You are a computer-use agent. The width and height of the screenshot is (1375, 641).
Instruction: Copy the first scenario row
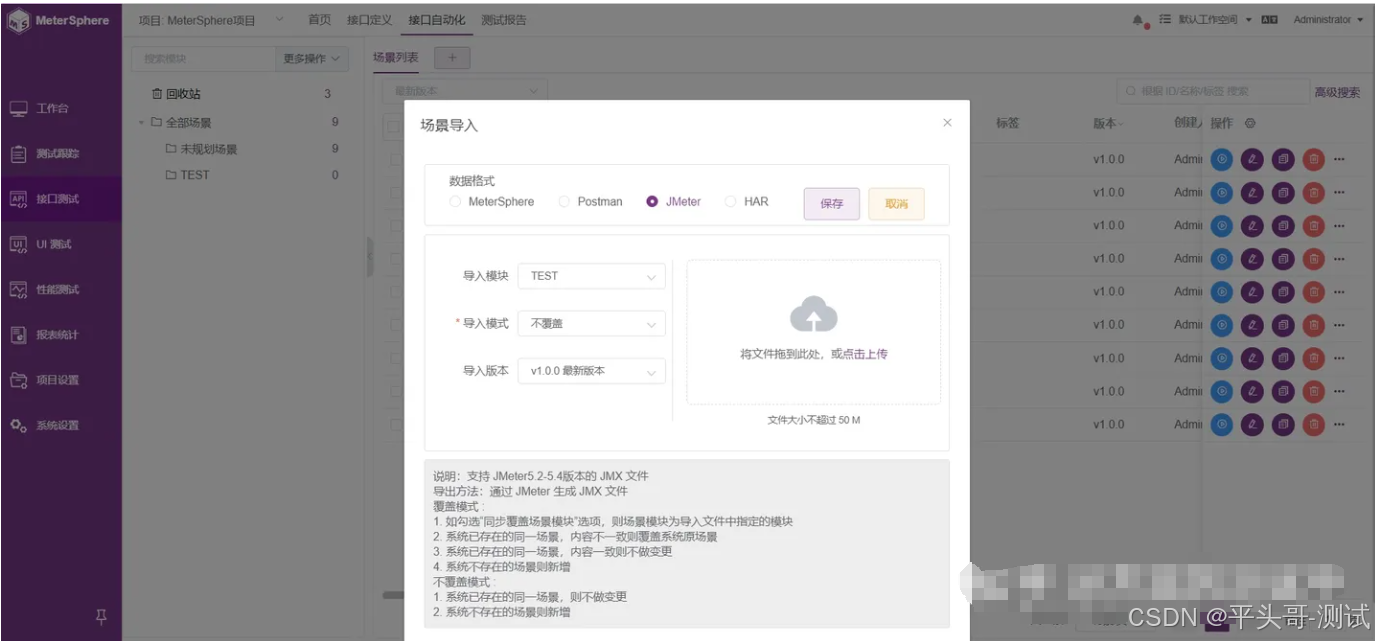1283,159
